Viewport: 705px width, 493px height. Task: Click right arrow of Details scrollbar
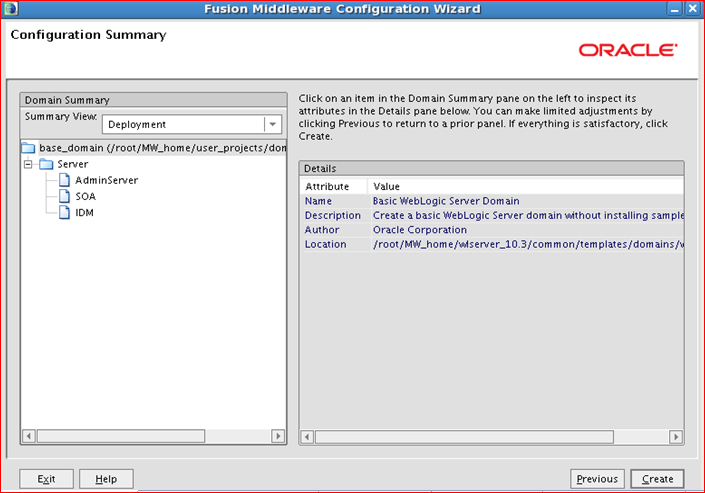[x=676, y=437]
